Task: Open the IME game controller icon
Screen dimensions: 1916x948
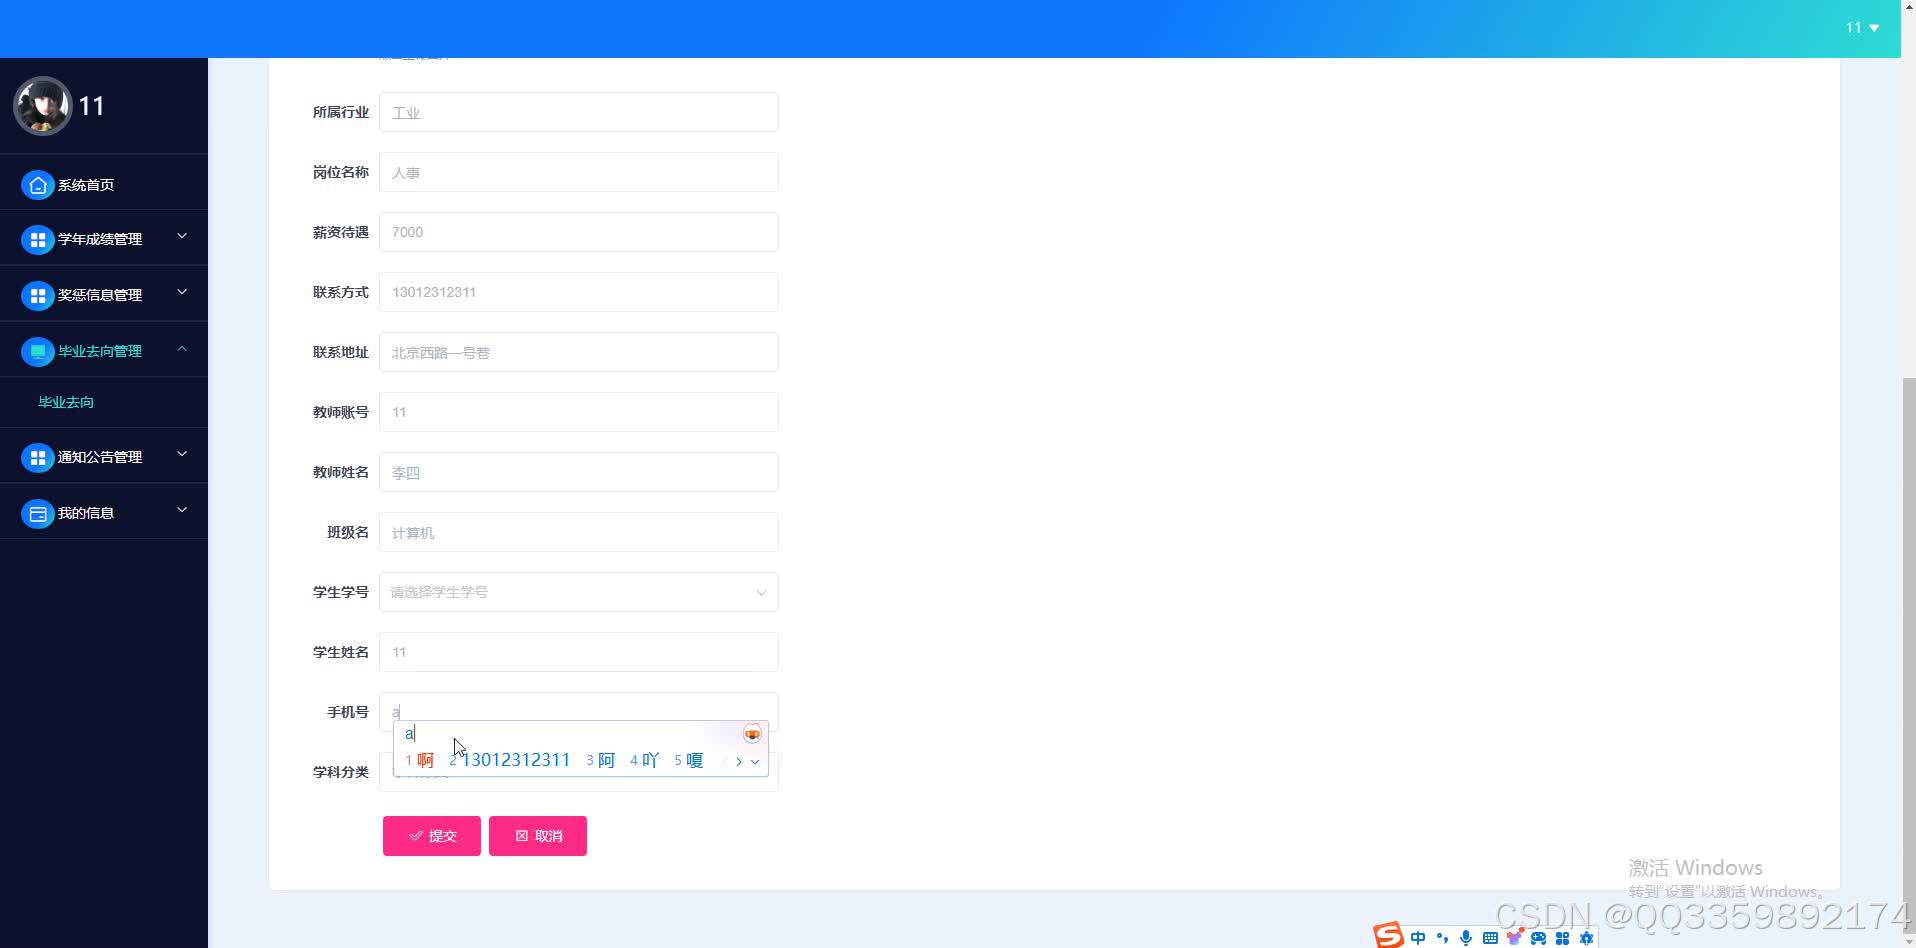Action: (1538, 938)
